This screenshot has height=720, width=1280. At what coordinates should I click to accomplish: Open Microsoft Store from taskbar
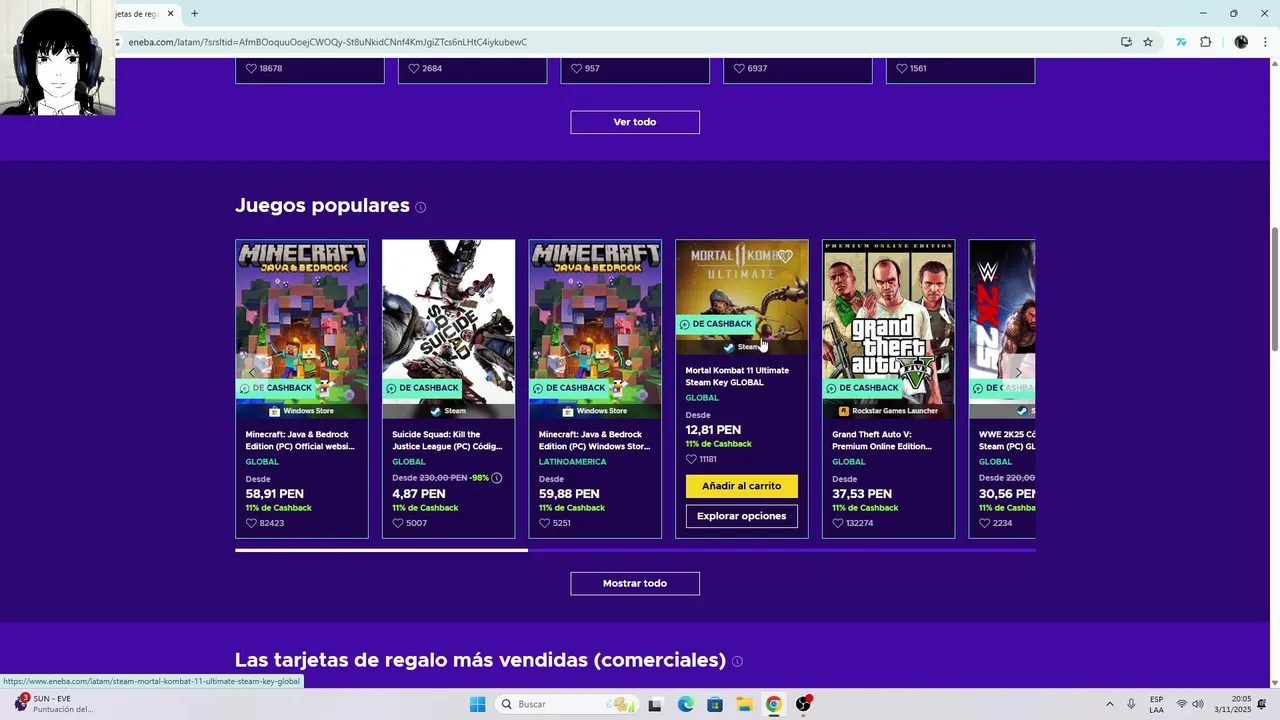point(715,704)
